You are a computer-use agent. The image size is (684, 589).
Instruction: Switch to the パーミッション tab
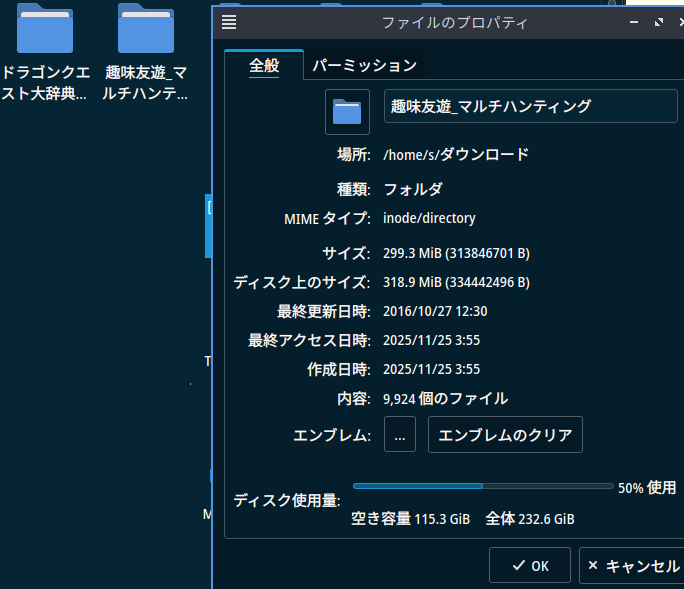[x=364, y=66]
